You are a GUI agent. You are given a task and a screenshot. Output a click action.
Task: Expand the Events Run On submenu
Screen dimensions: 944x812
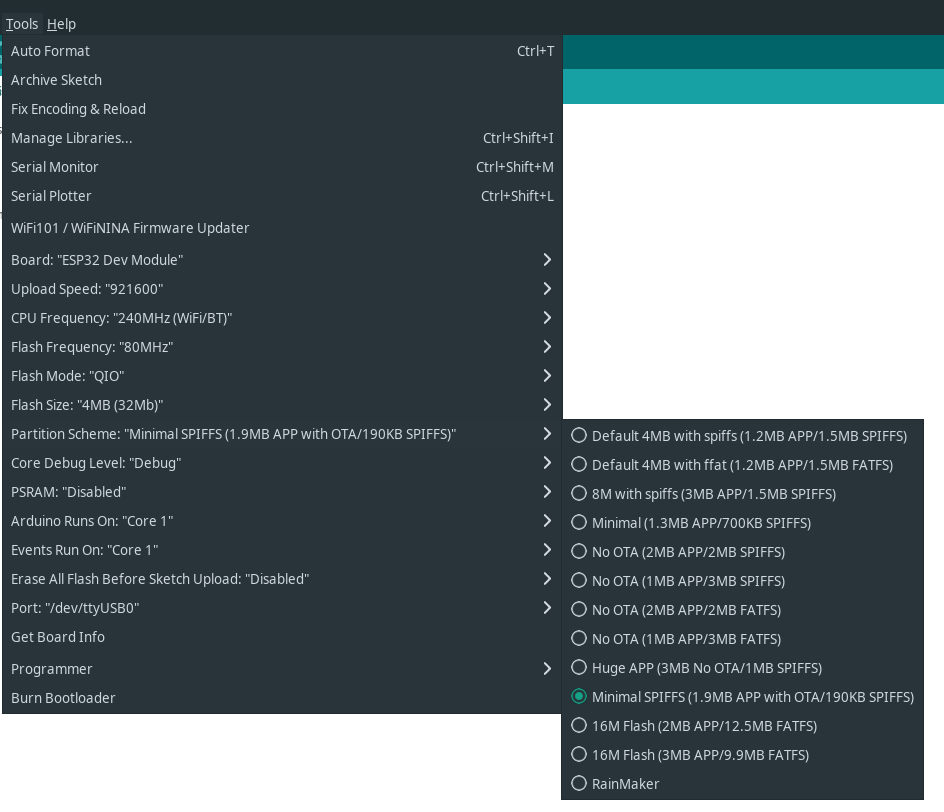(x=282, y=550)
